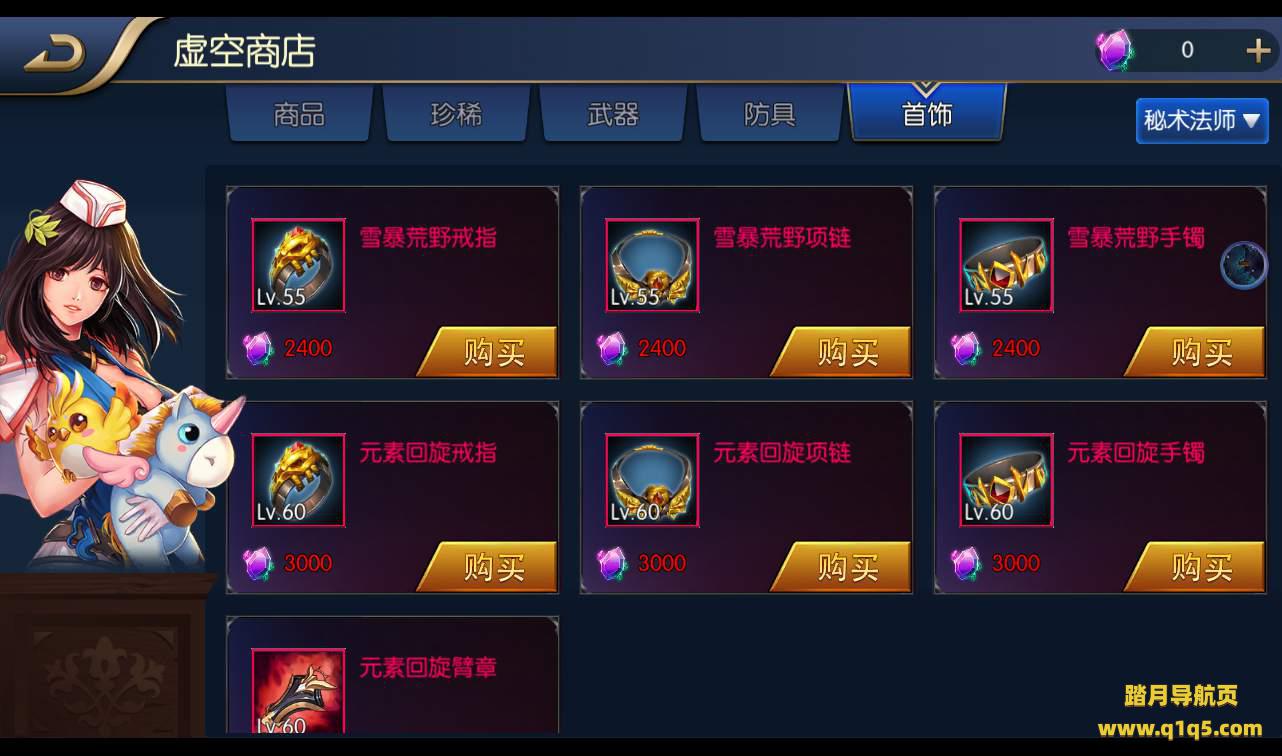Switch to the 武器 tab
This screenshot has width=1282, height=756.
613,114
